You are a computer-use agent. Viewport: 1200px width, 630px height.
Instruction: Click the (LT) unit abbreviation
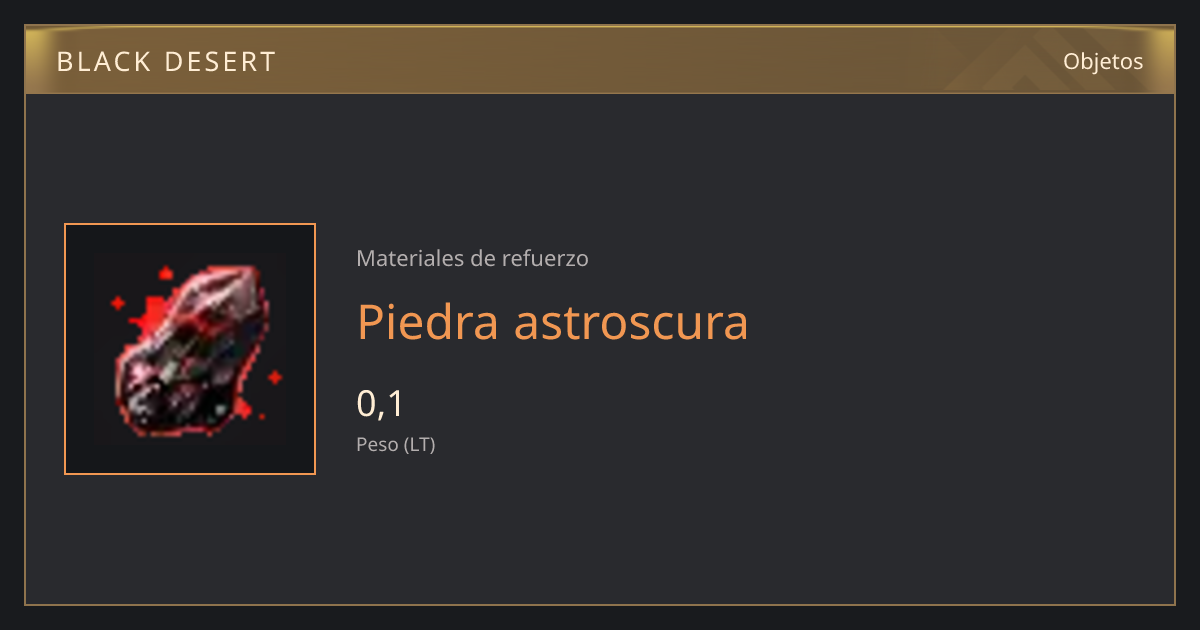419,445
